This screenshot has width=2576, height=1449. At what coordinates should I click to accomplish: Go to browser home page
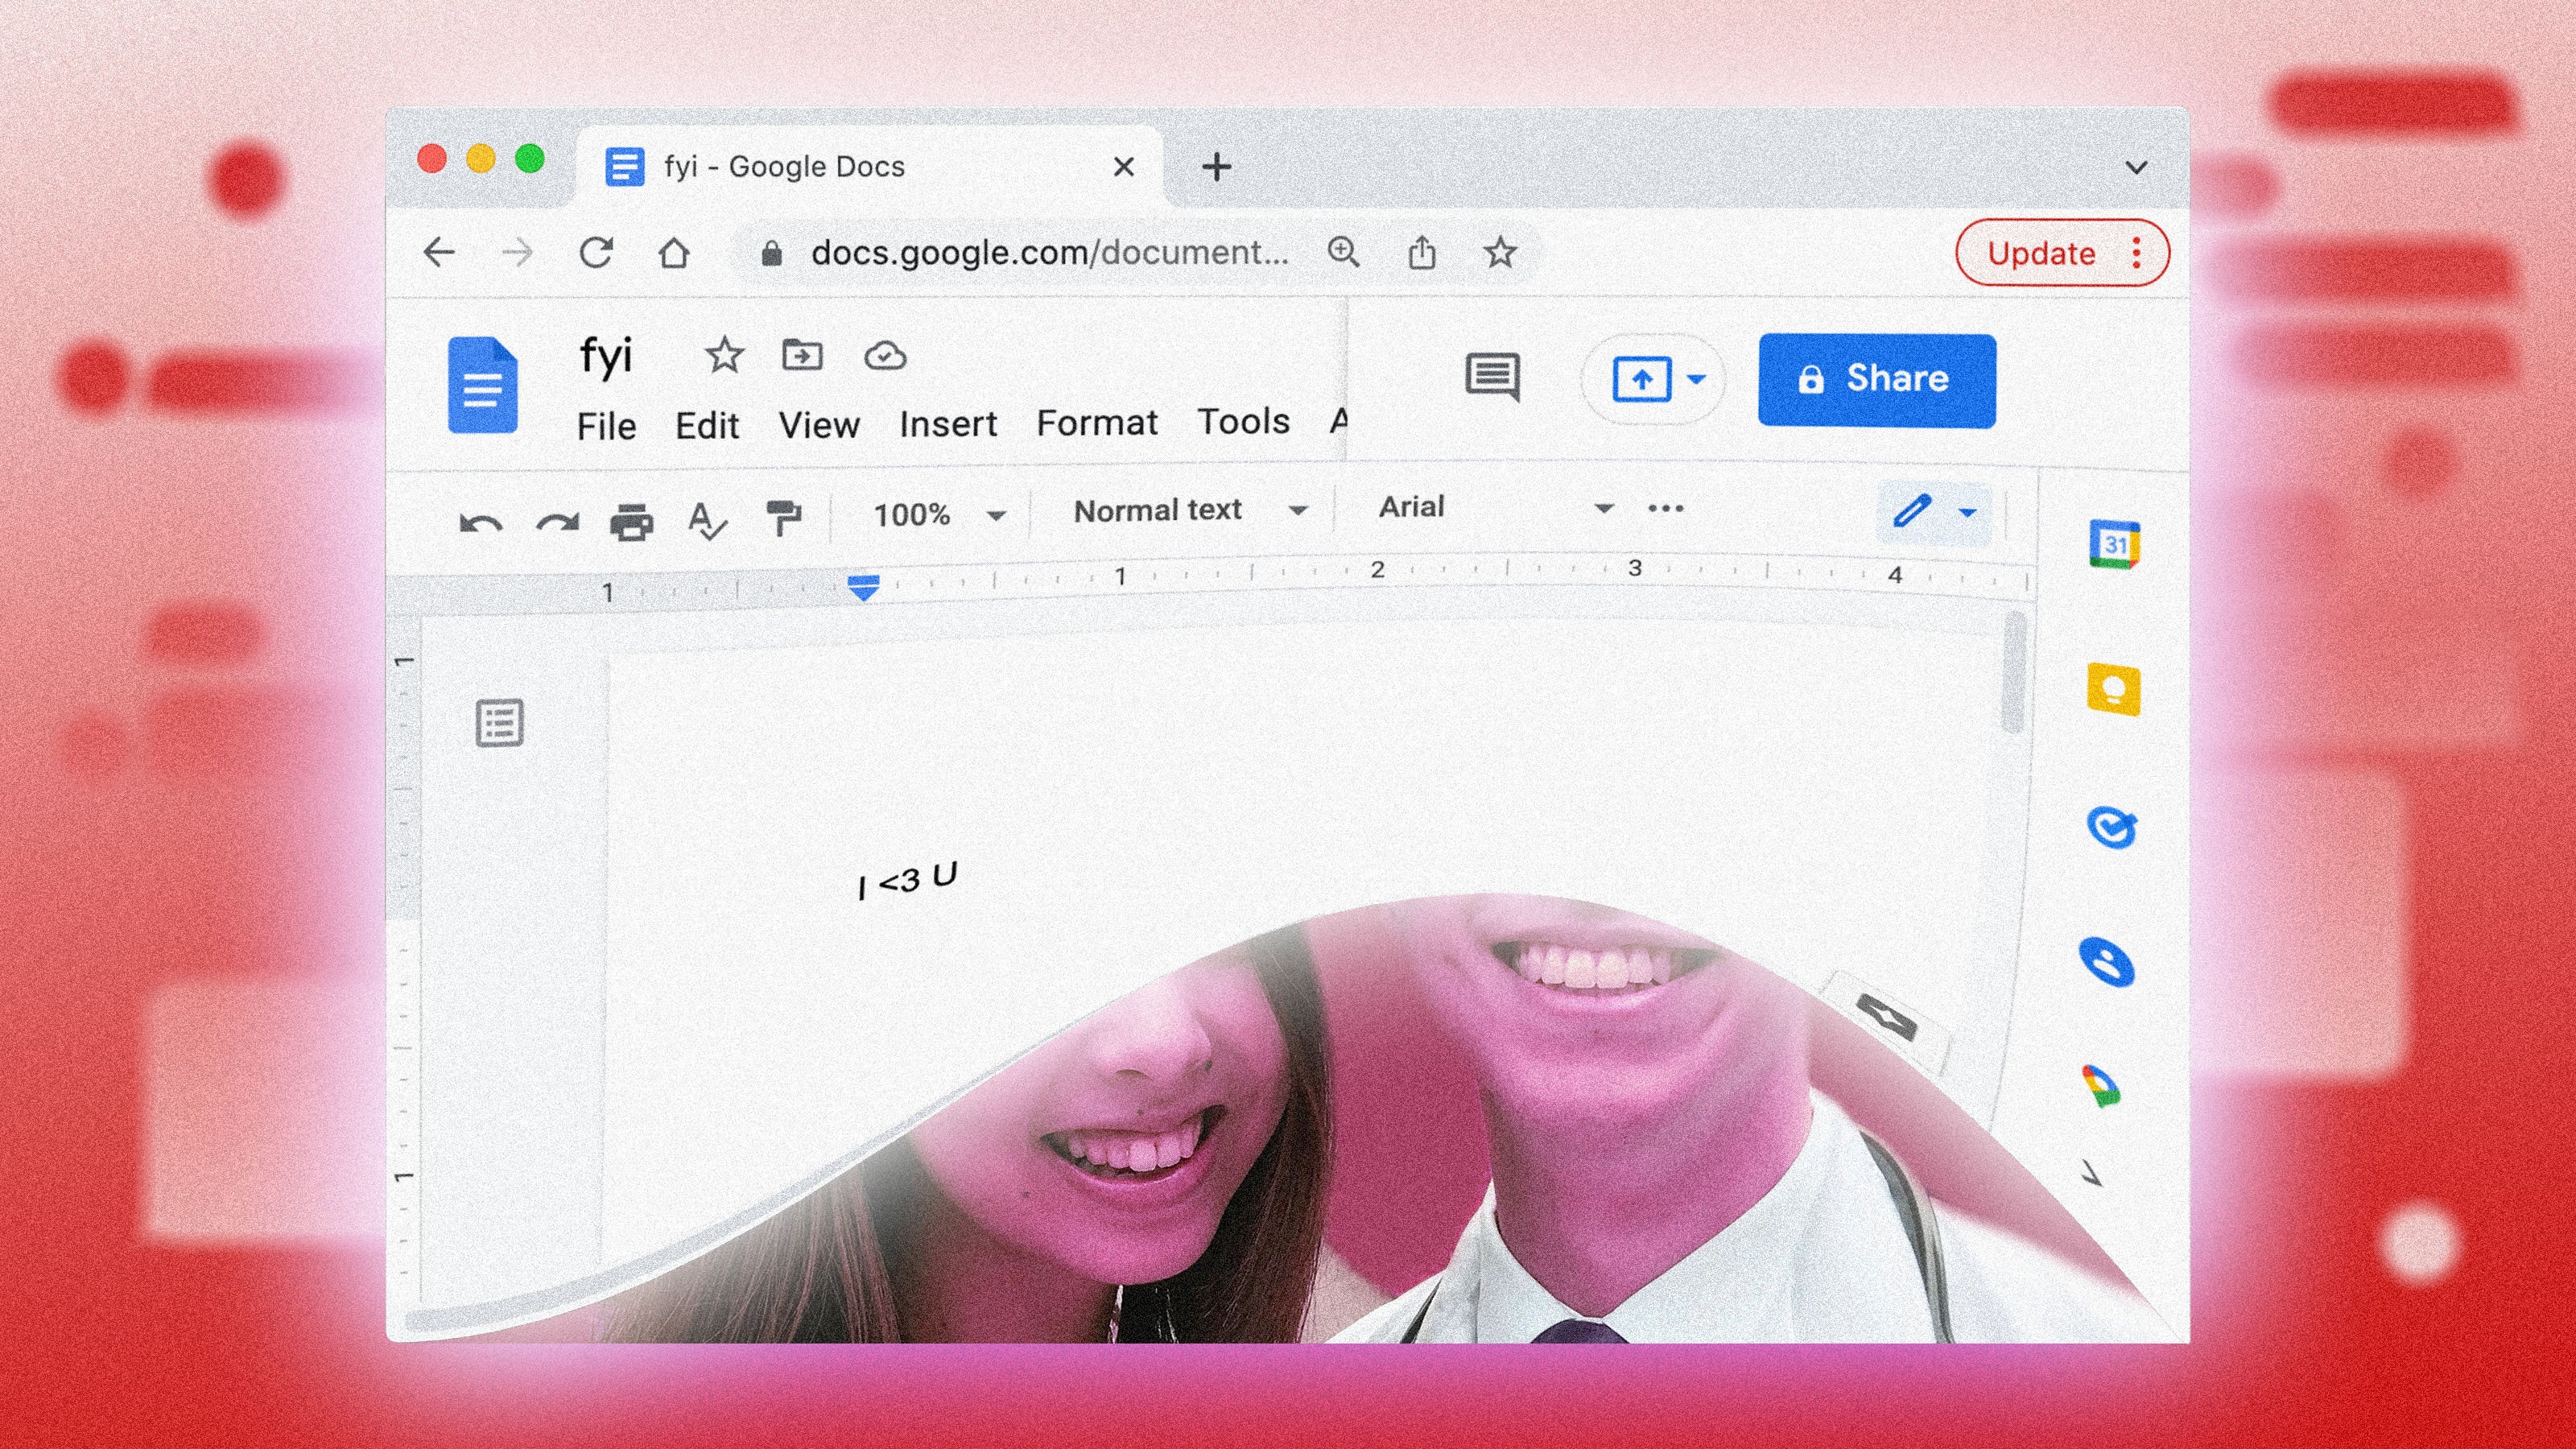coord(674,252)
